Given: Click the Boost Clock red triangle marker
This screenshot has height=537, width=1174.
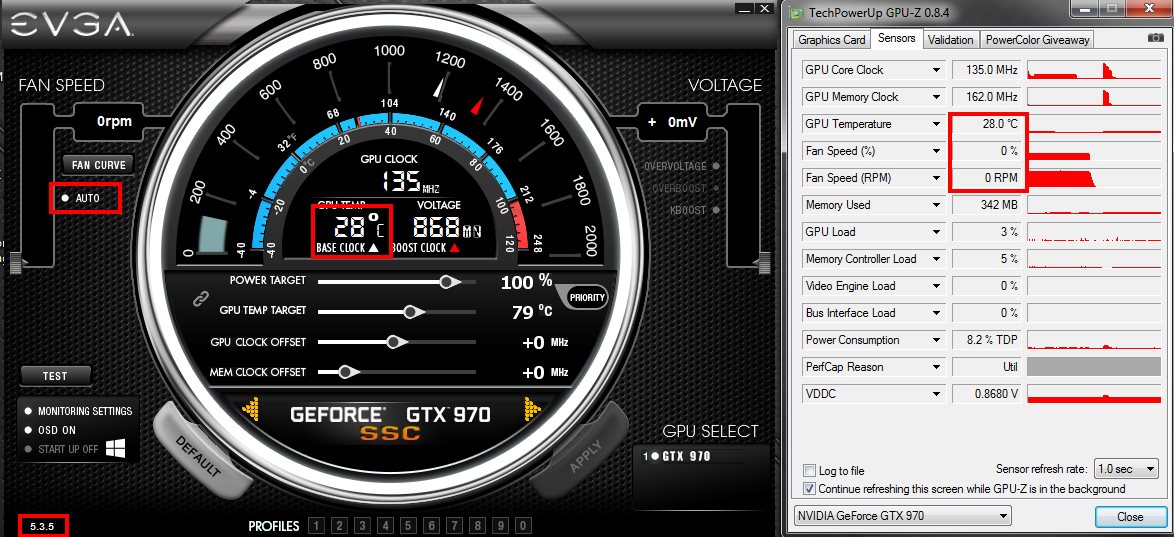Looking at the screenshot, I should tap(454, 247).
